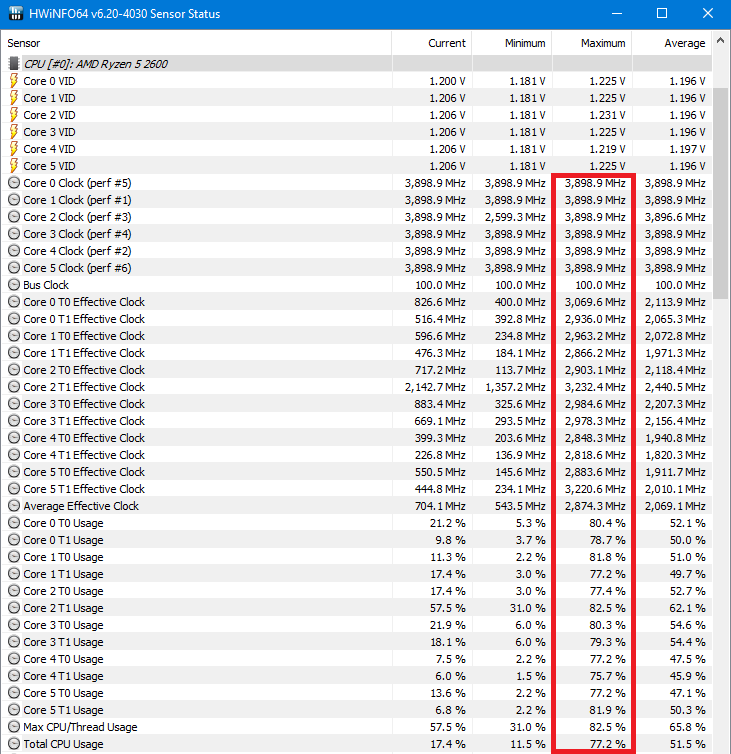The image size is (731, 754).
Task: Select the Core 3 T0 Effective Clock label
Action: (84, 404)
